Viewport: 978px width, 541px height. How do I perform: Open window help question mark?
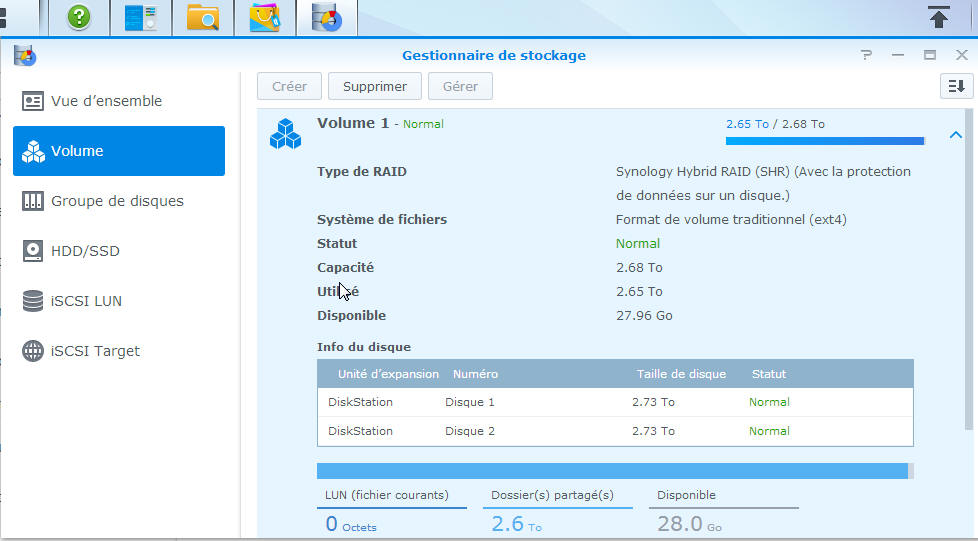(x=866, y=55)
